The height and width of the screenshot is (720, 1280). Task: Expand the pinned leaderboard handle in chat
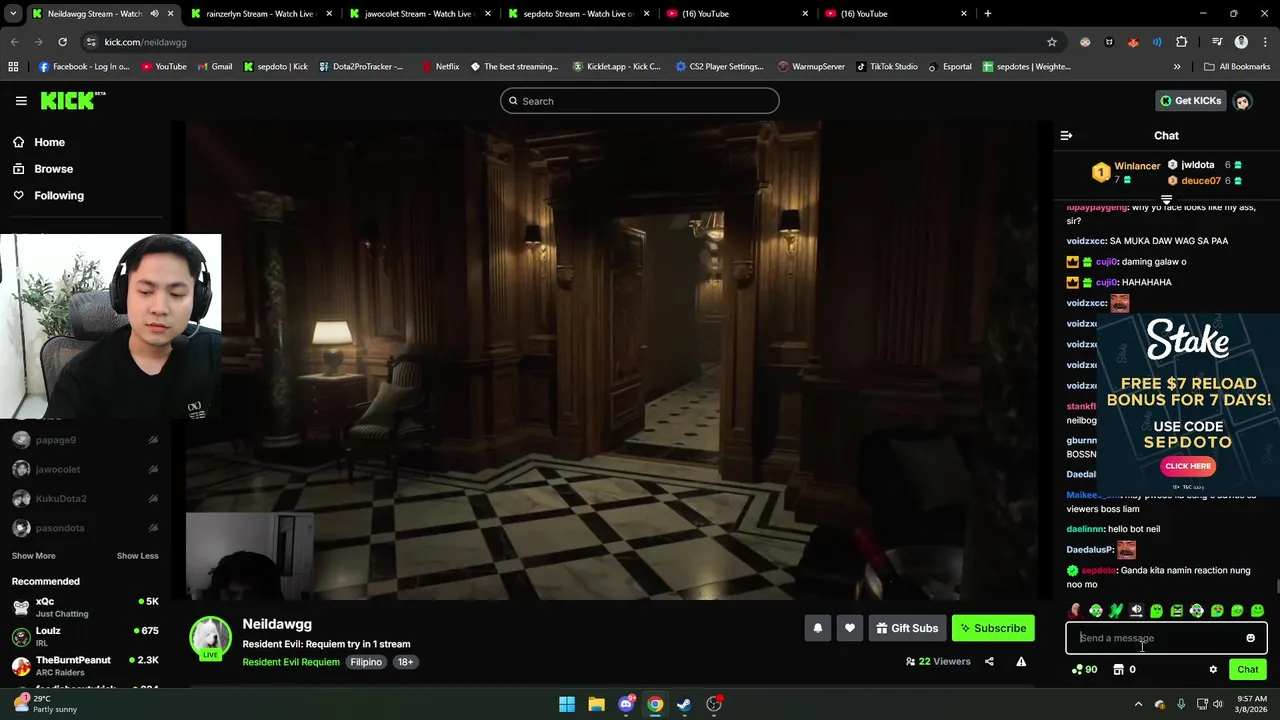point(1166,199)
